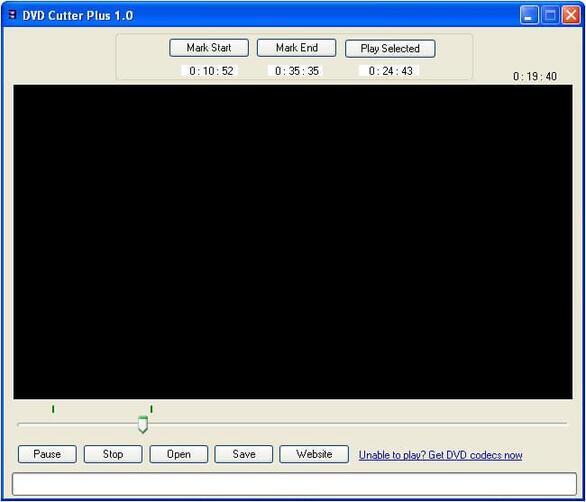
Task: Follow the Get DVD codecs link
Action: click(x=441, y=455)
